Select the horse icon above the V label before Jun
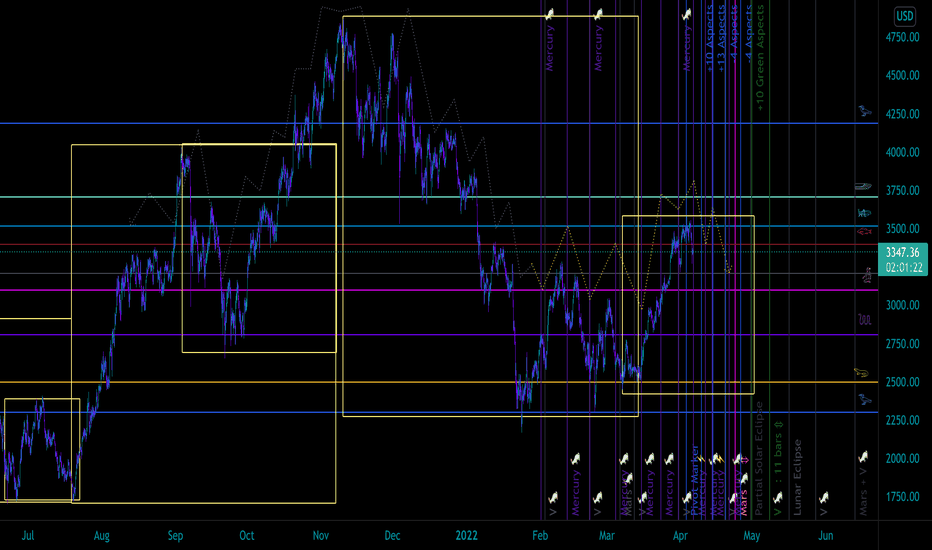This screenshot has height=550, width=932. 824,497
